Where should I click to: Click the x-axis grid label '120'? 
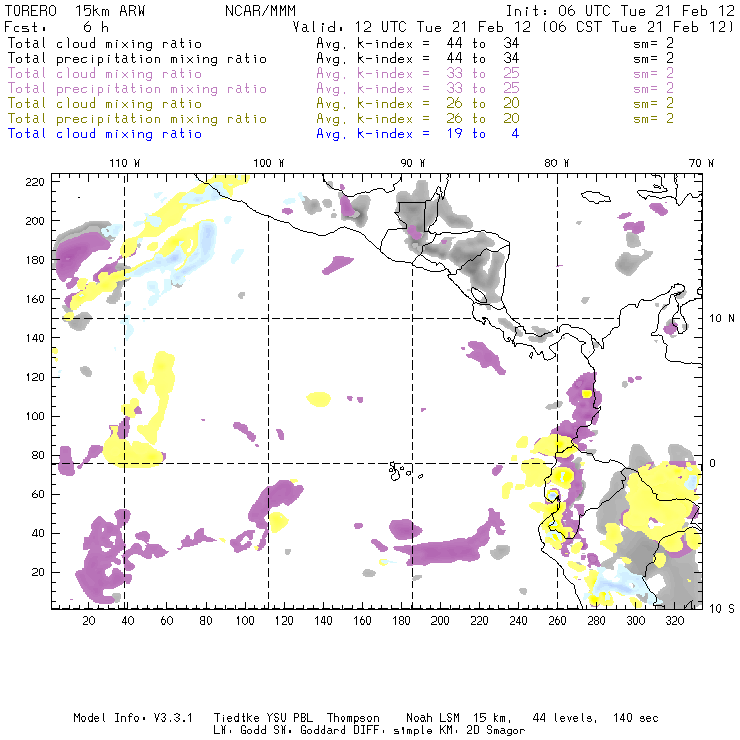coord(284,621)
